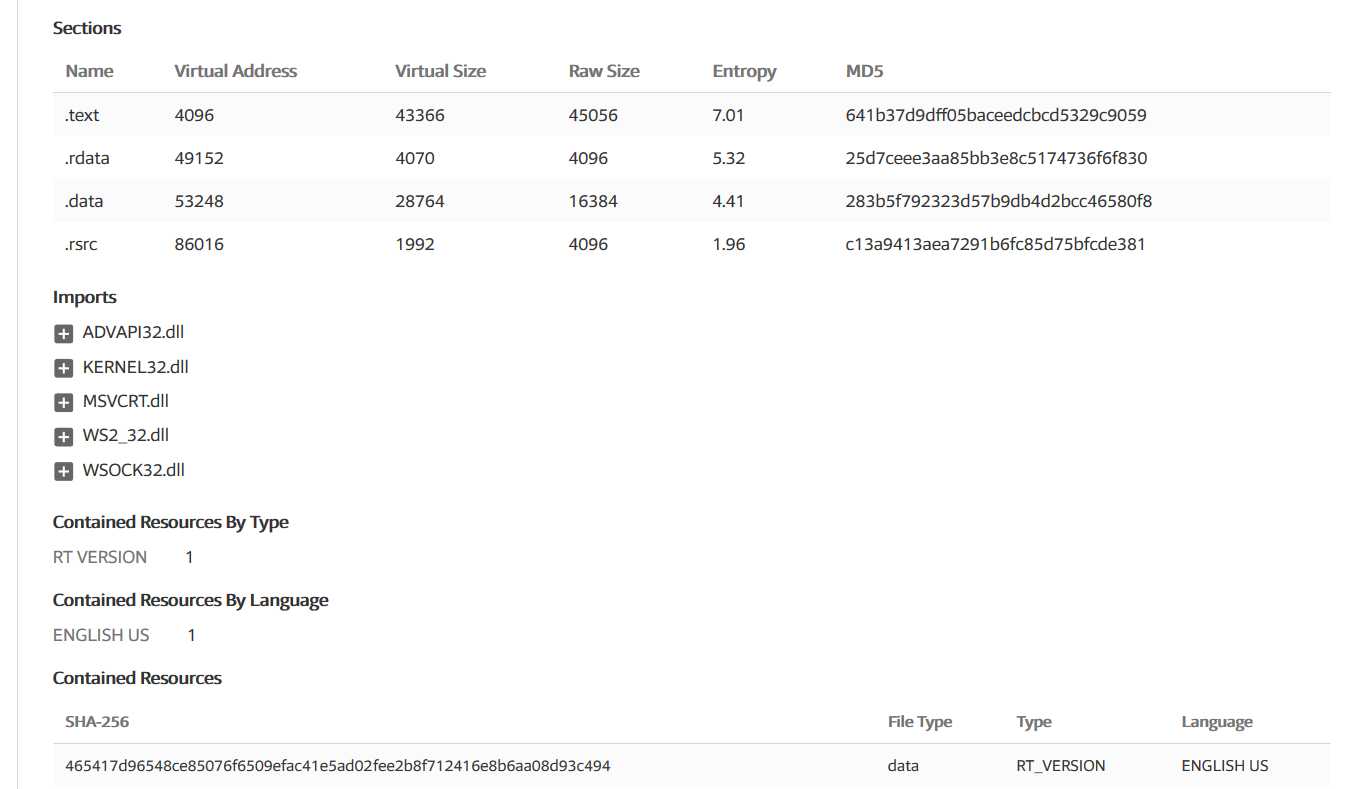Click the Language column header
This screenshot has width=1356, height=789.
click(1217, 722)
